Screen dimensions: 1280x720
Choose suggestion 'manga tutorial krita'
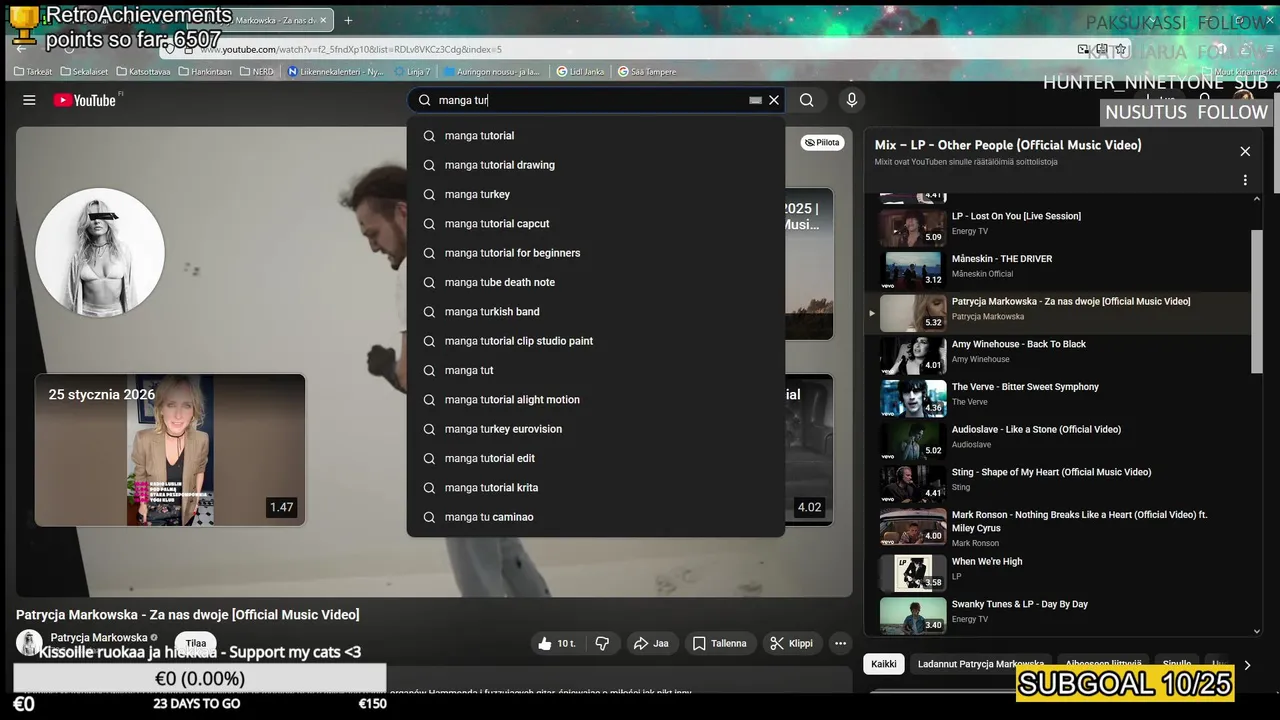(x=595, y=488)
